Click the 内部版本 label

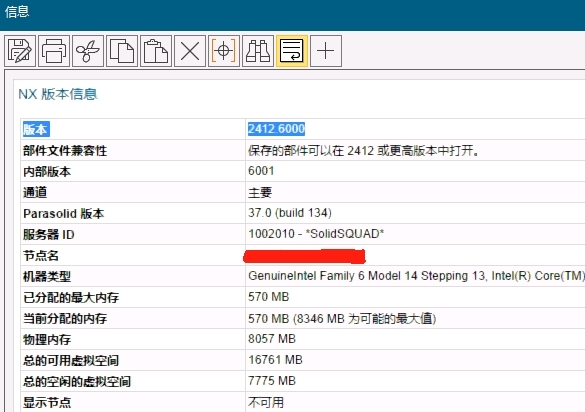[x=47, y=172]
